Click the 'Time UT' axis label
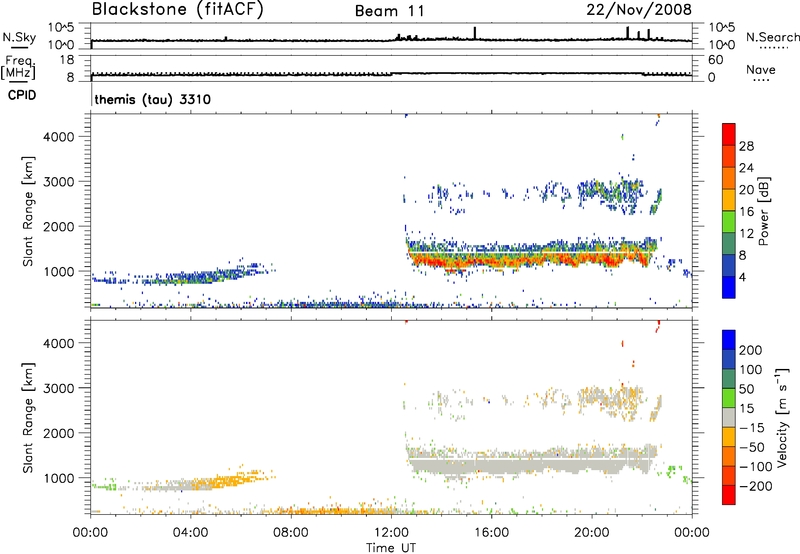800x554 pixels. [x=391, y=548]
